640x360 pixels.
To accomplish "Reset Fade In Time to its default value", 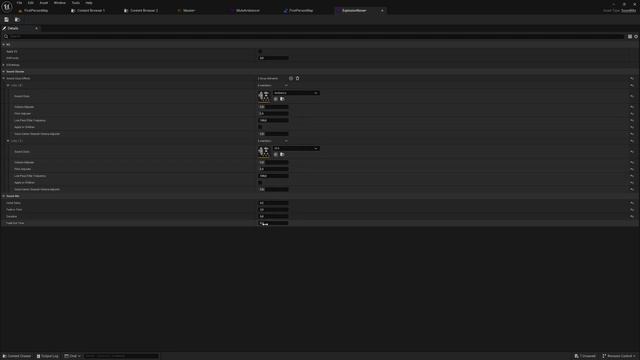I will (631, 210).
